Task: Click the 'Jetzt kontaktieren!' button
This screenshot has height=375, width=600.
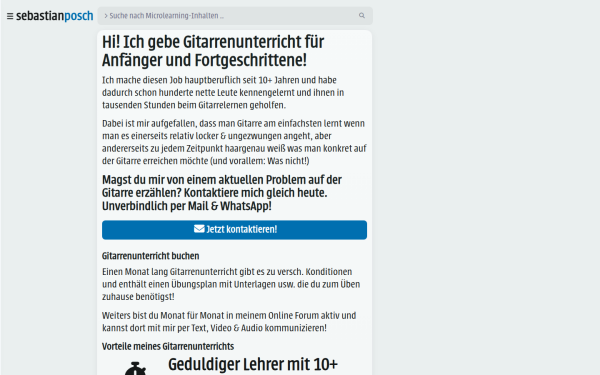Action: [234, 230]
